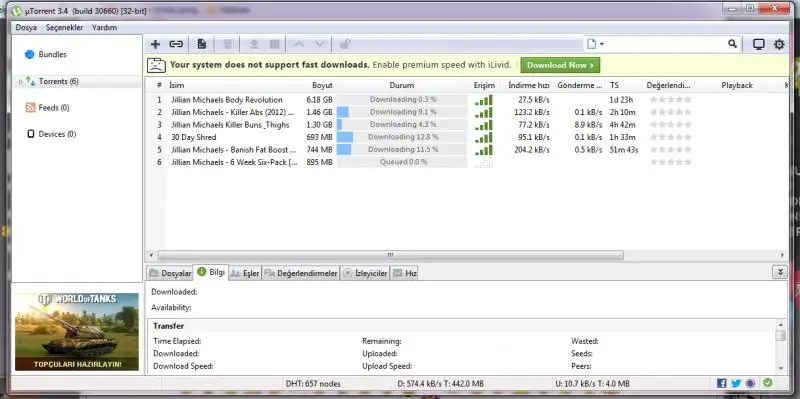
Task: Click the Facebook icon in status bar
Action: pyautogui.click(x=721, y=383)
